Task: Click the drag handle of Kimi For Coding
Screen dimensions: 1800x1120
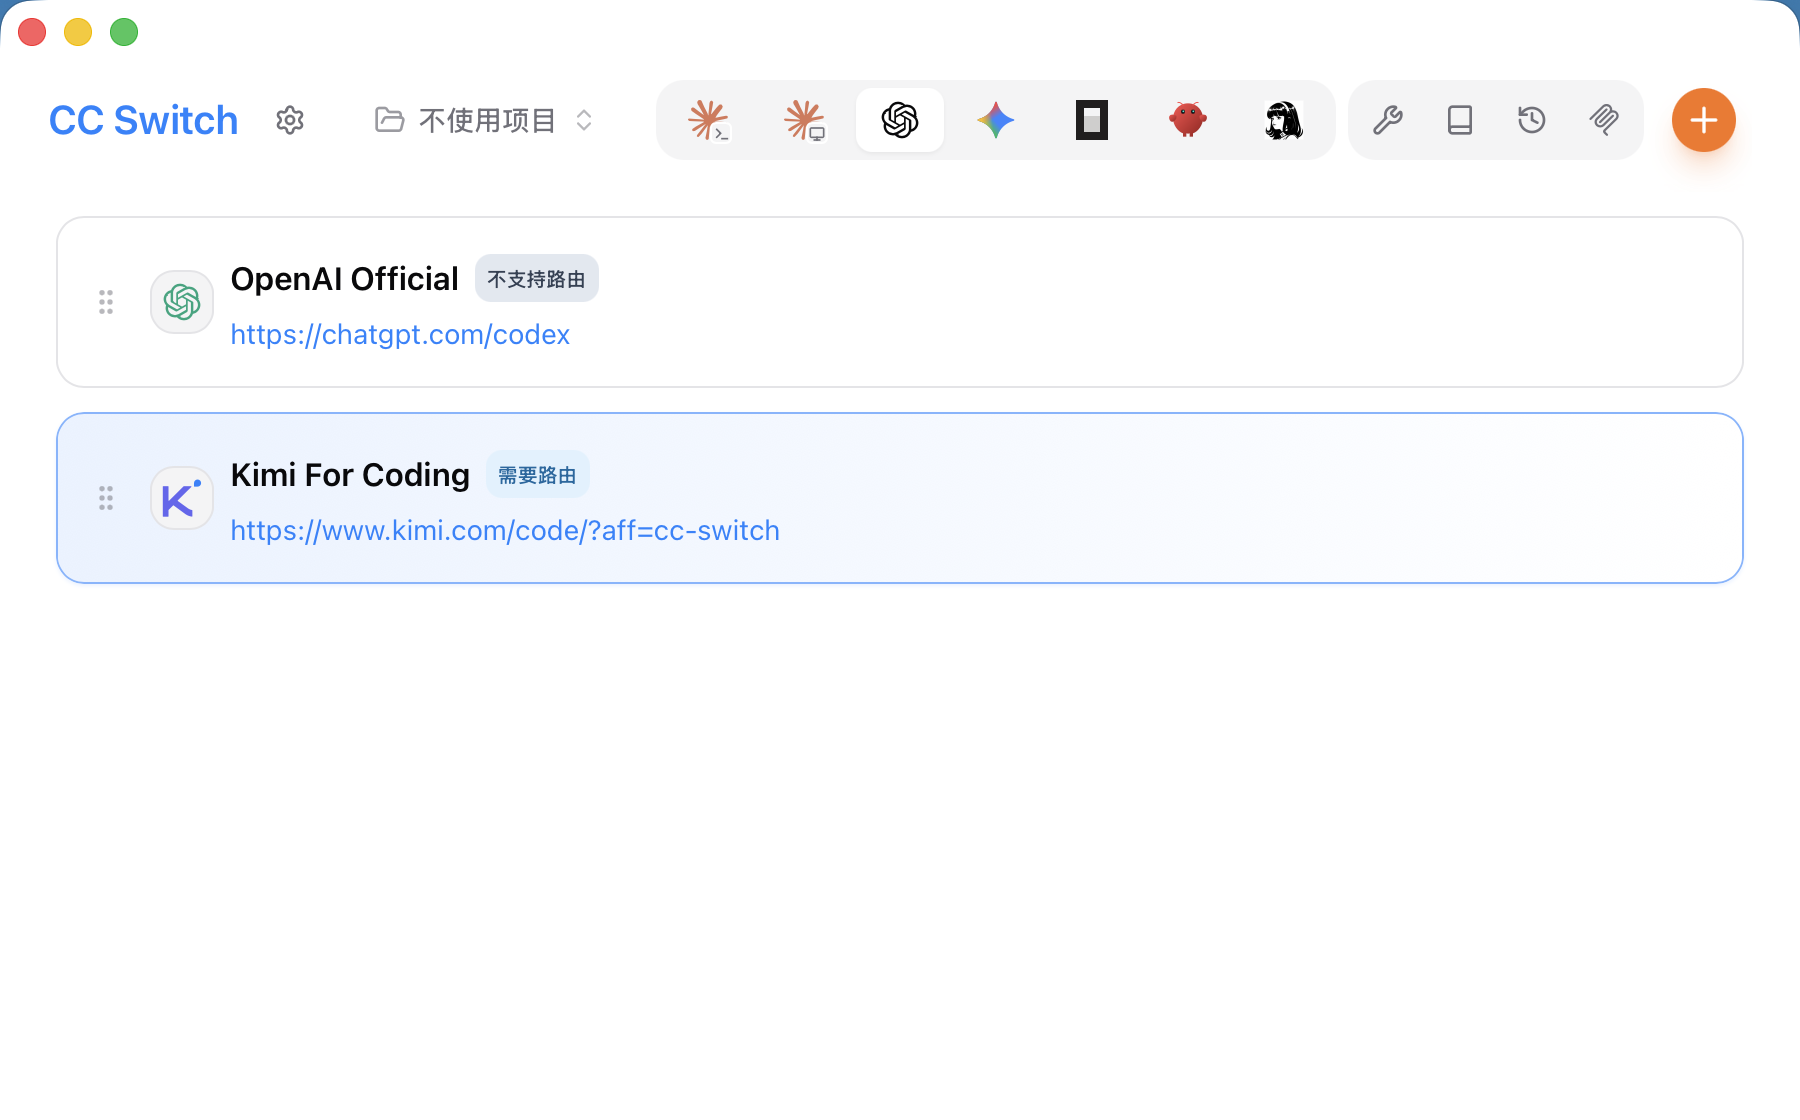Action: tap(106, 498)
